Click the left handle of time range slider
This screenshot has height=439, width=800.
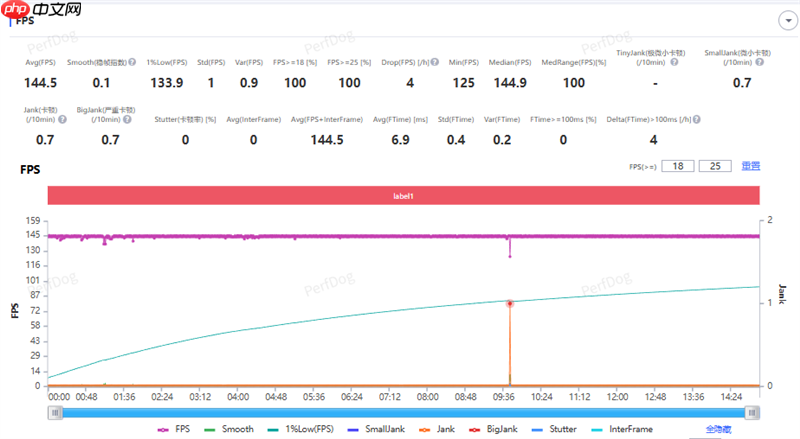click(x=53, y=411)
